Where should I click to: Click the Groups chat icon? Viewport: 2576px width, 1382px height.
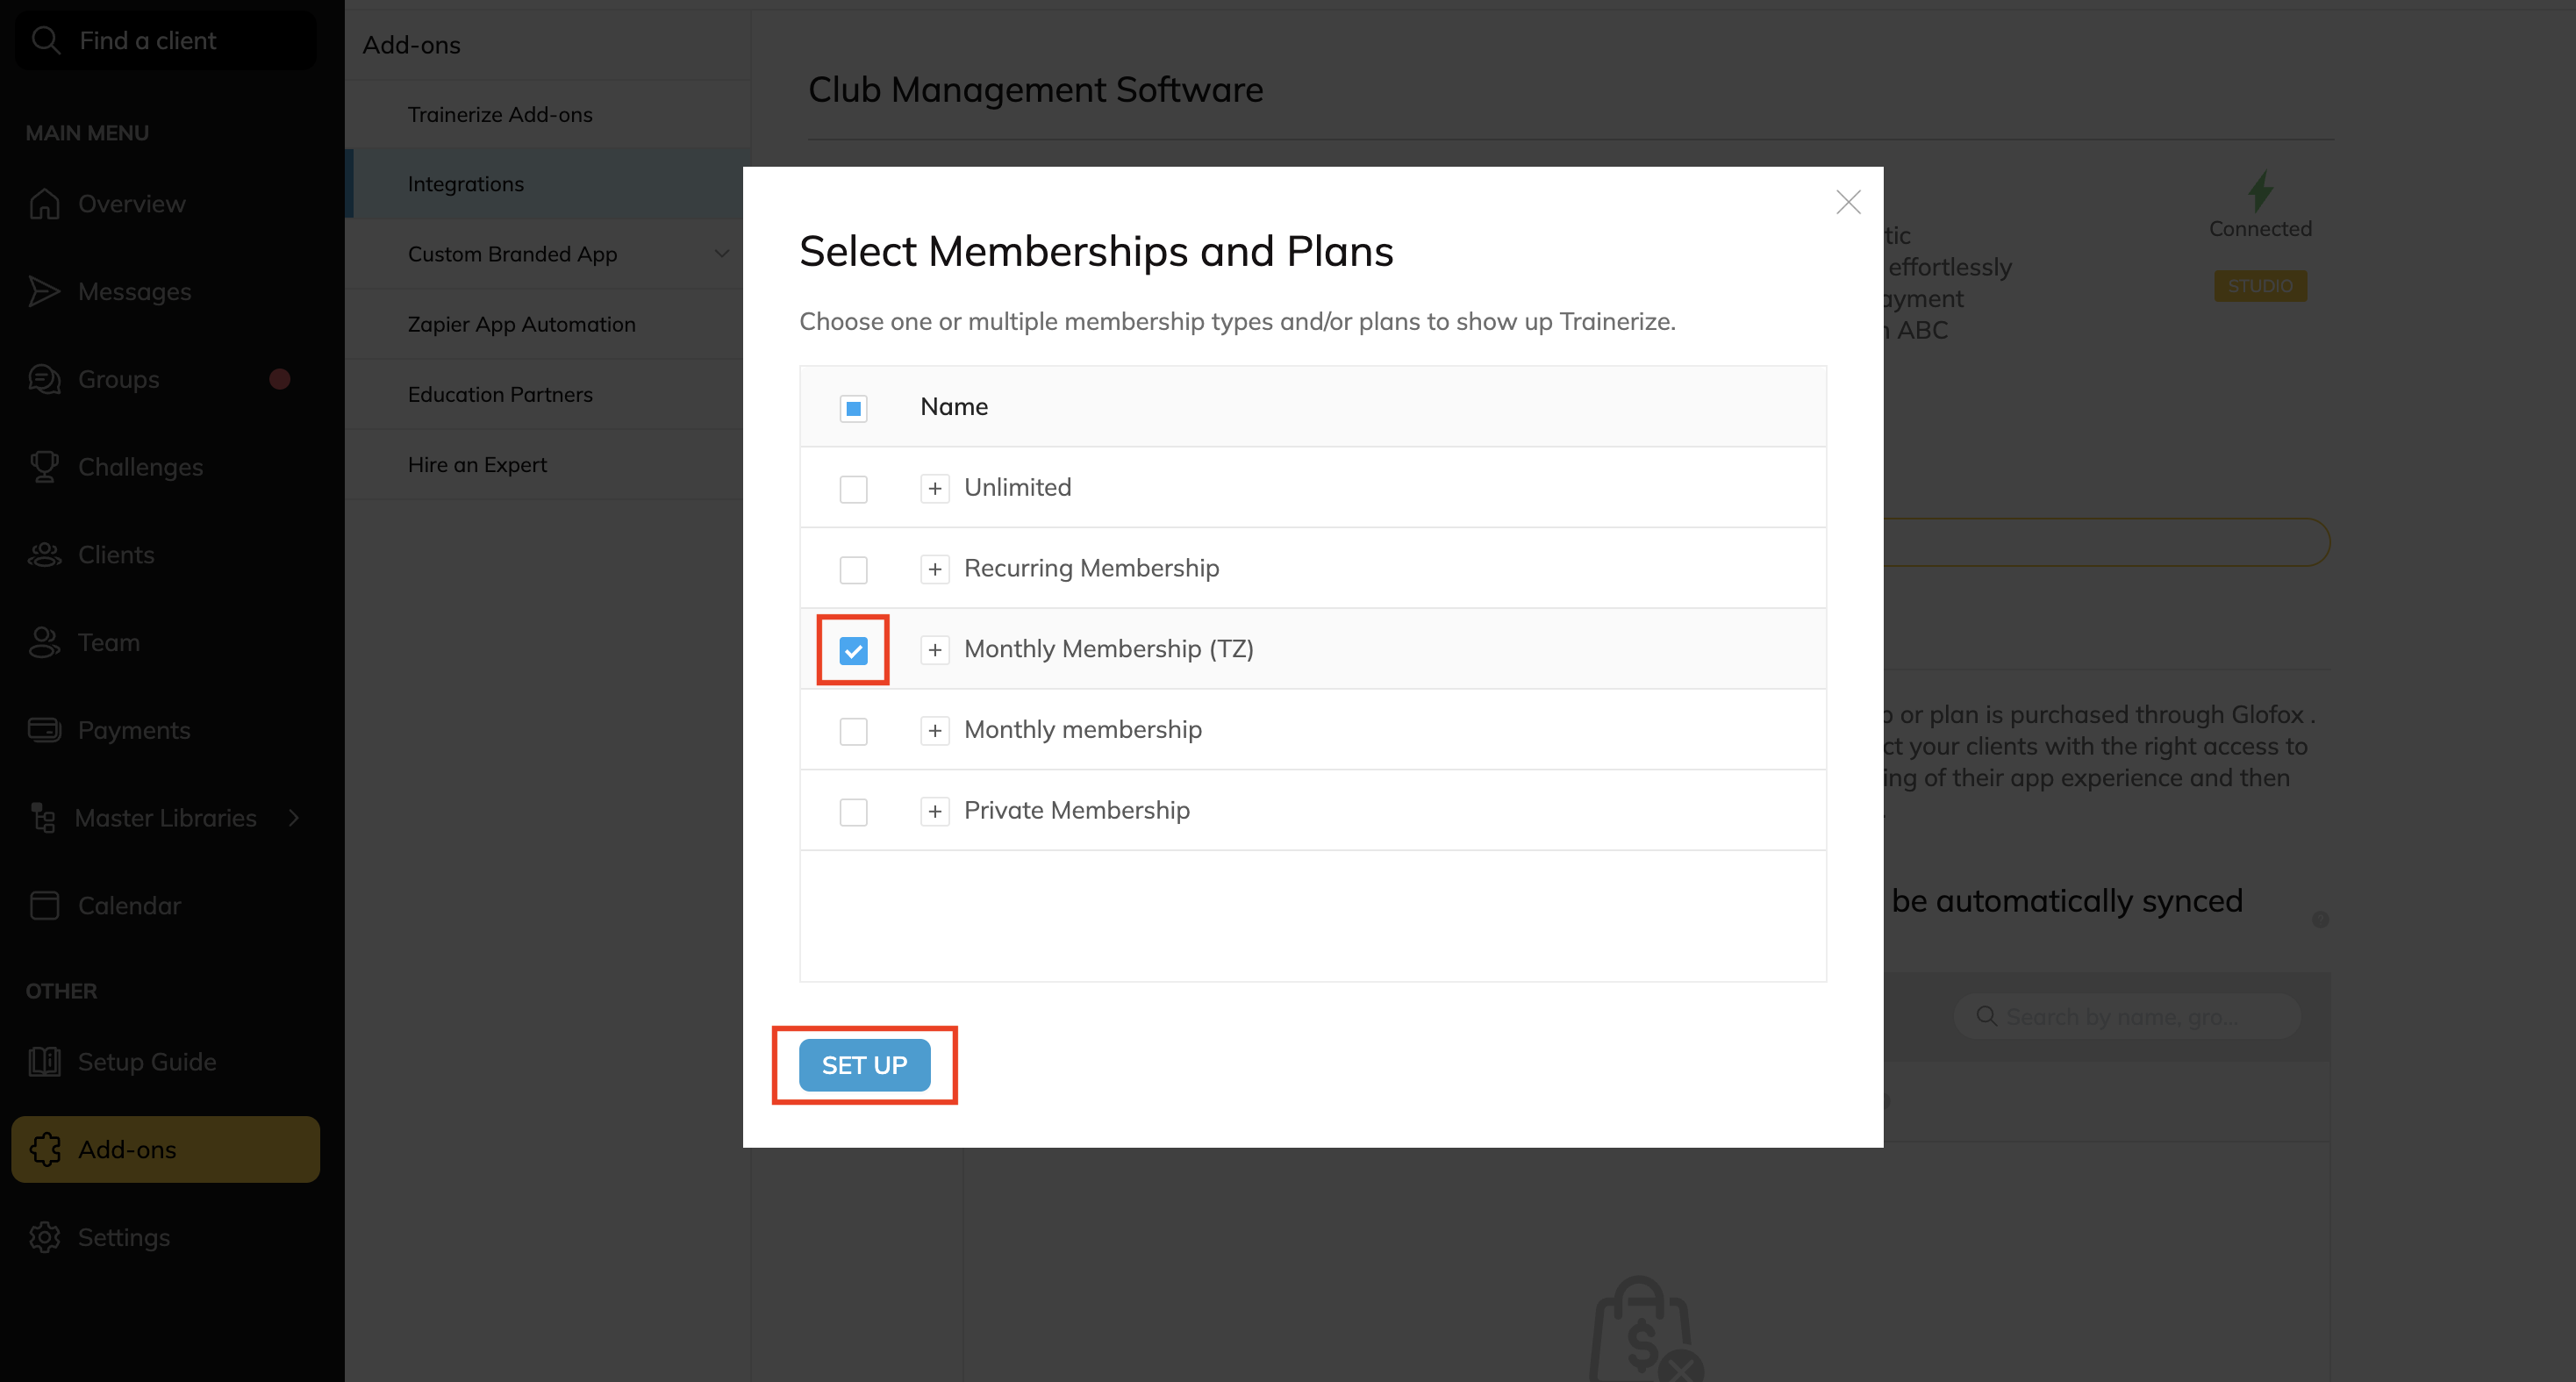[x=44, y=379]
